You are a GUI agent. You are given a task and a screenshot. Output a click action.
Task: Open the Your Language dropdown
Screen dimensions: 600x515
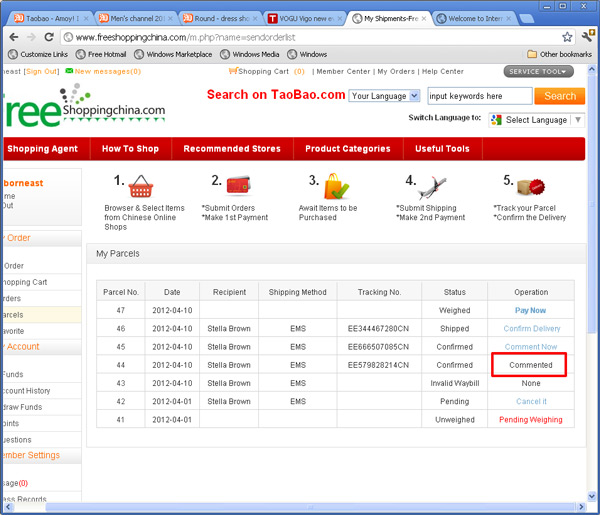coord(384,96)
